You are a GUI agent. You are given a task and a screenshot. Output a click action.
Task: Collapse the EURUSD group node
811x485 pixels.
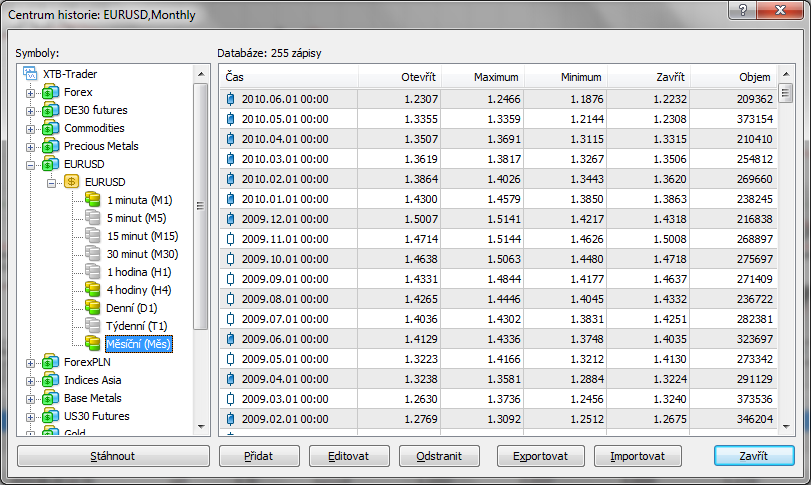(x=30, y=165)
